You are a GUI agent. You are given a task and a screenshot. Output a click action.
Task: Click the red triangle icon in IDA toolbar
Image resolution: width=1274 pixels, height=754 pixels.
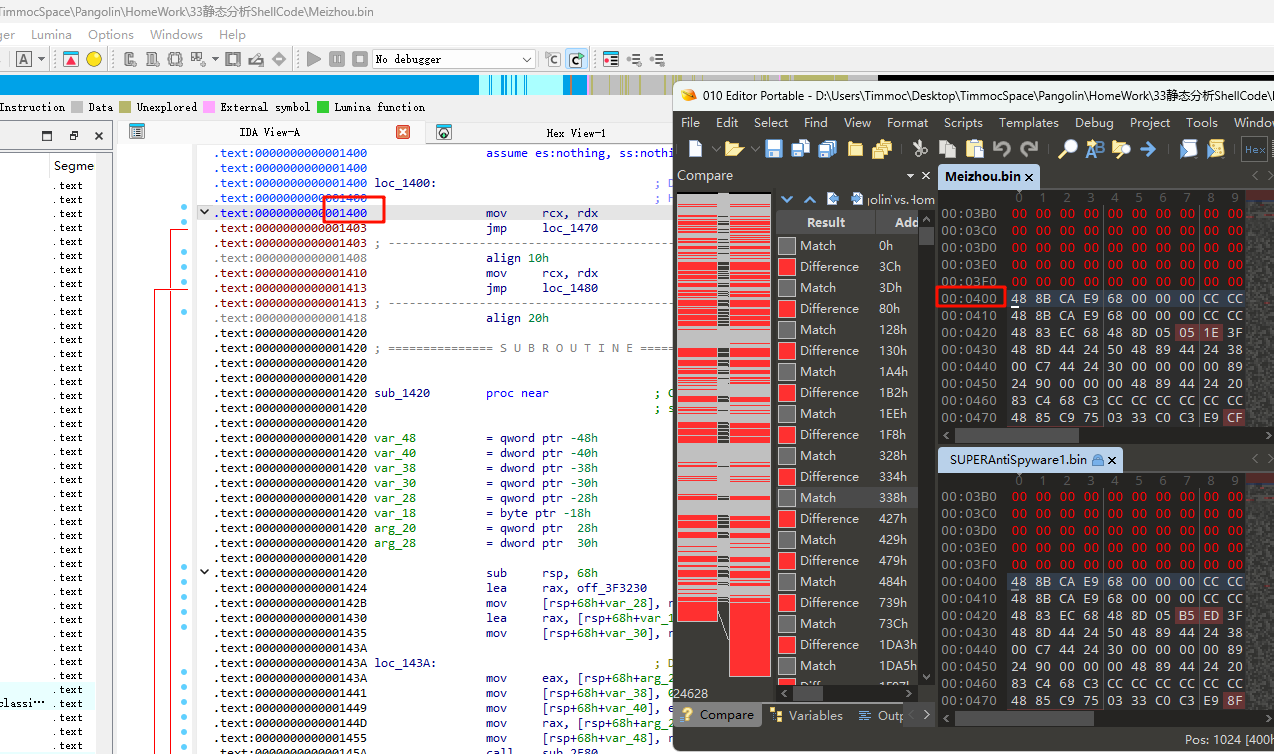pos(71,59)
